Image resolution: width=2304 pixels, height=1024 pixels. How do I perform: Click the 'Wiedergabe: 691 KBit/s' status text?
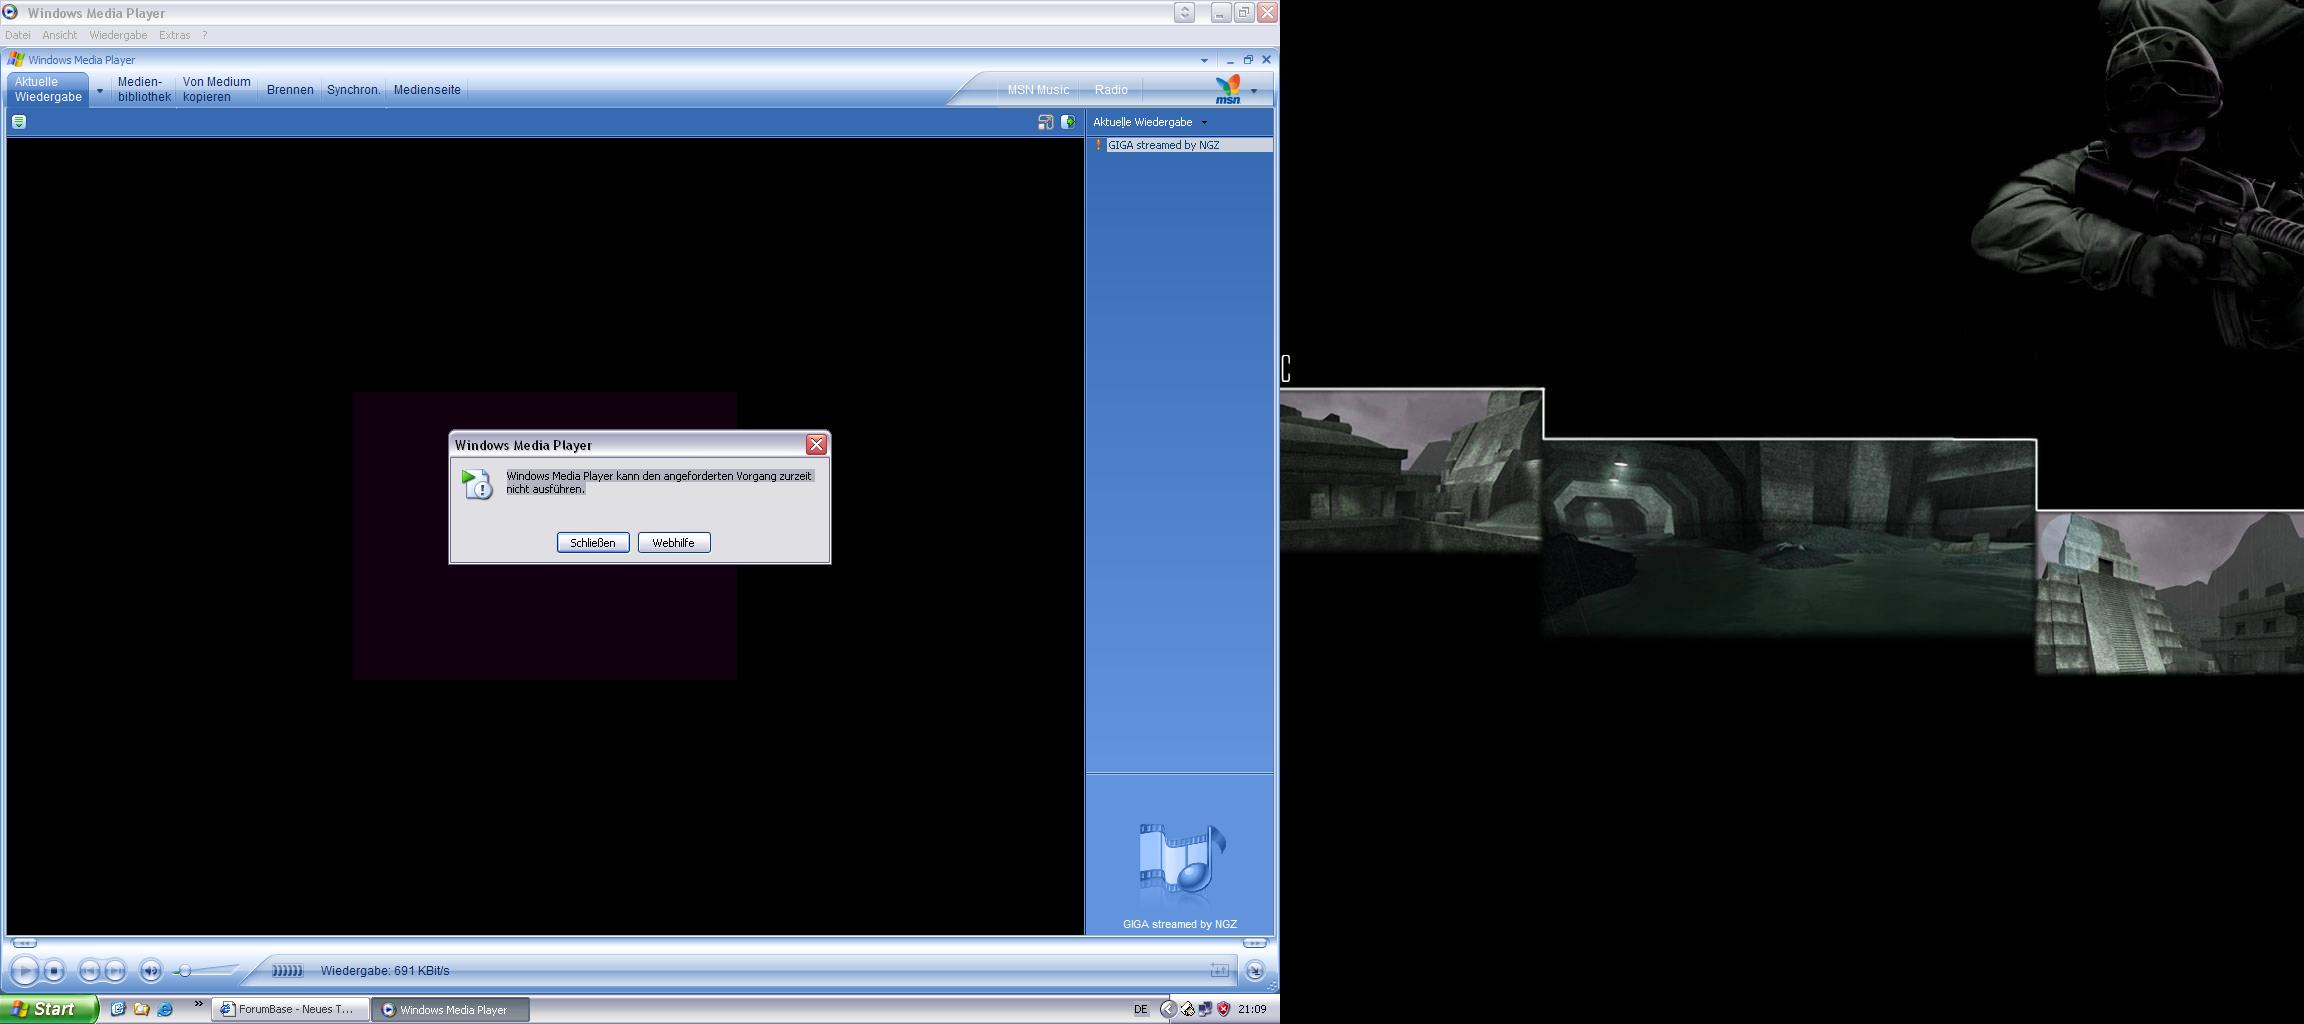pyautogui.click(x=385, y=970)
